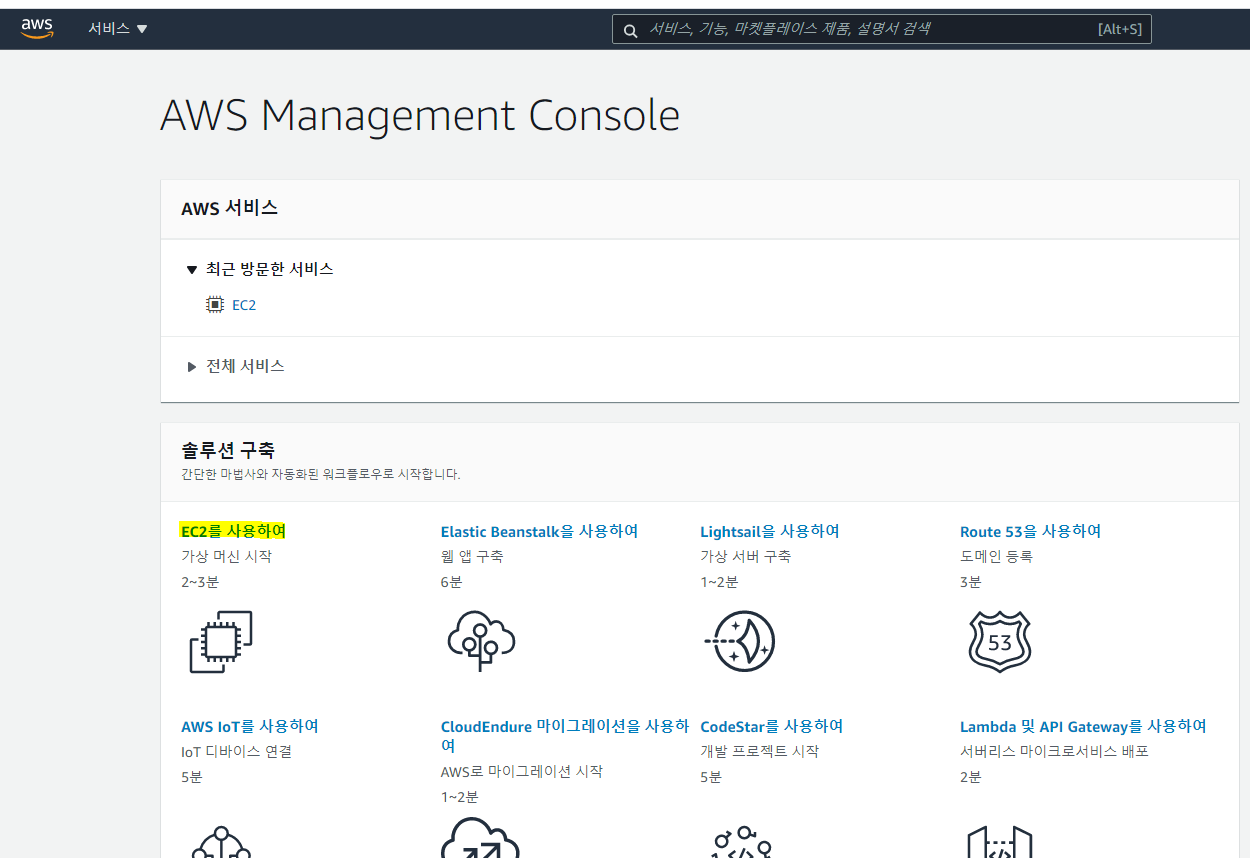Click the EC2 chip icon in recent services
The height and width of the screenshot is (858, 1250).
(x=214, y=304)
